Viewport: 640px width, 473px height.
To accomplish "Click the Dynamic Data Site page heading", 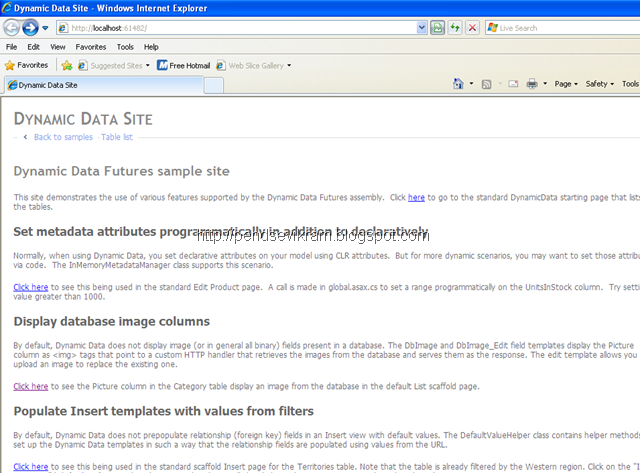I will pyautogui.click(x=83, y=119).
